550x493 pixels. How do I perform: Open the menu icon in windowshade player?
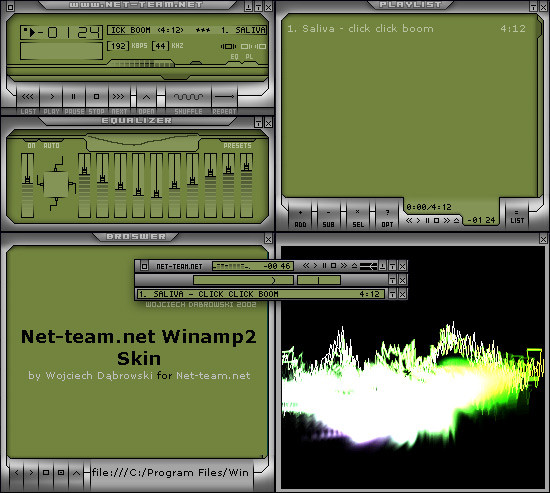pyautogui.click(x=145, y=266)
